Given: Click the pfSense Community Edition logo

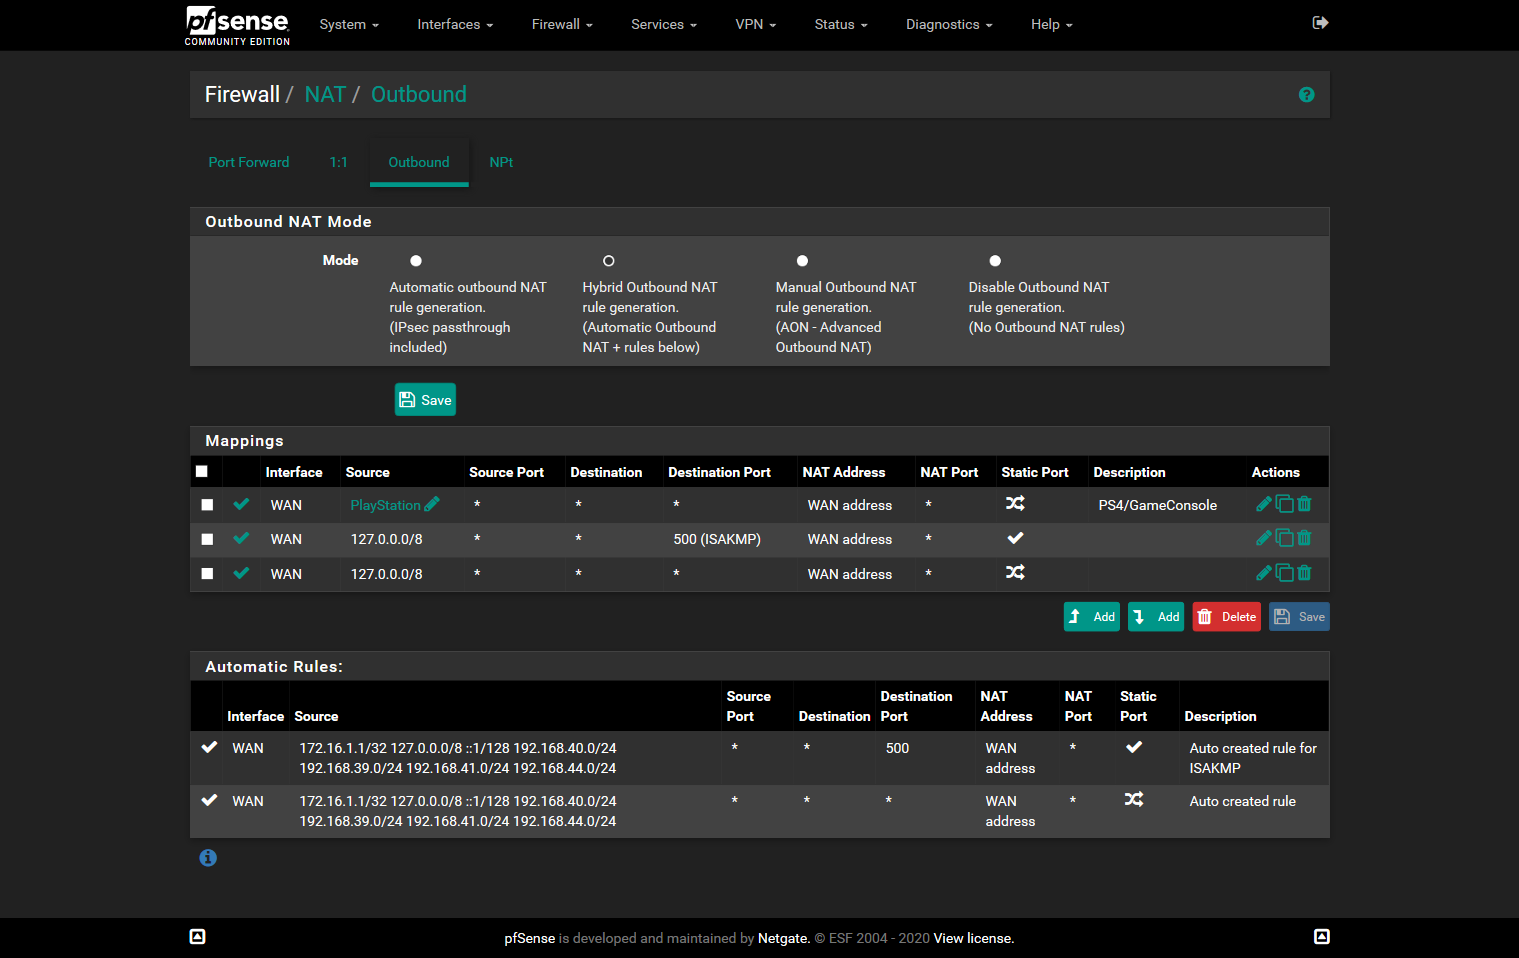Looking at the screenshot, I should [x=237, y=26].
